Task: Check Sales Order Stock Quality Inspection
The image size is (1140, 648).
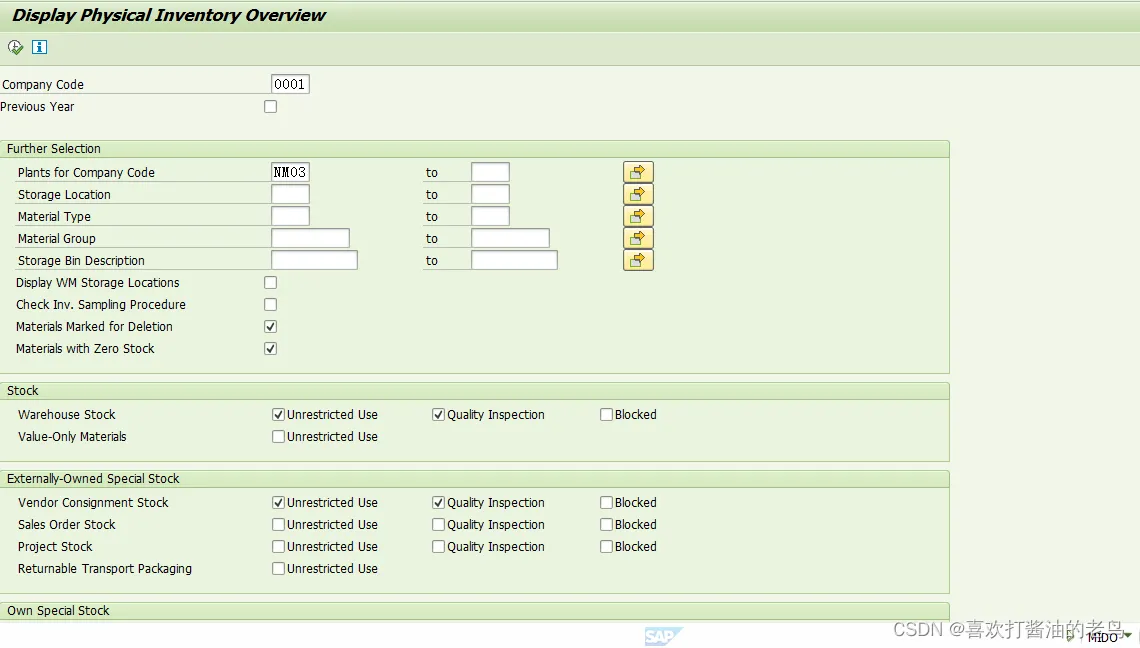Action: [438, 524]
